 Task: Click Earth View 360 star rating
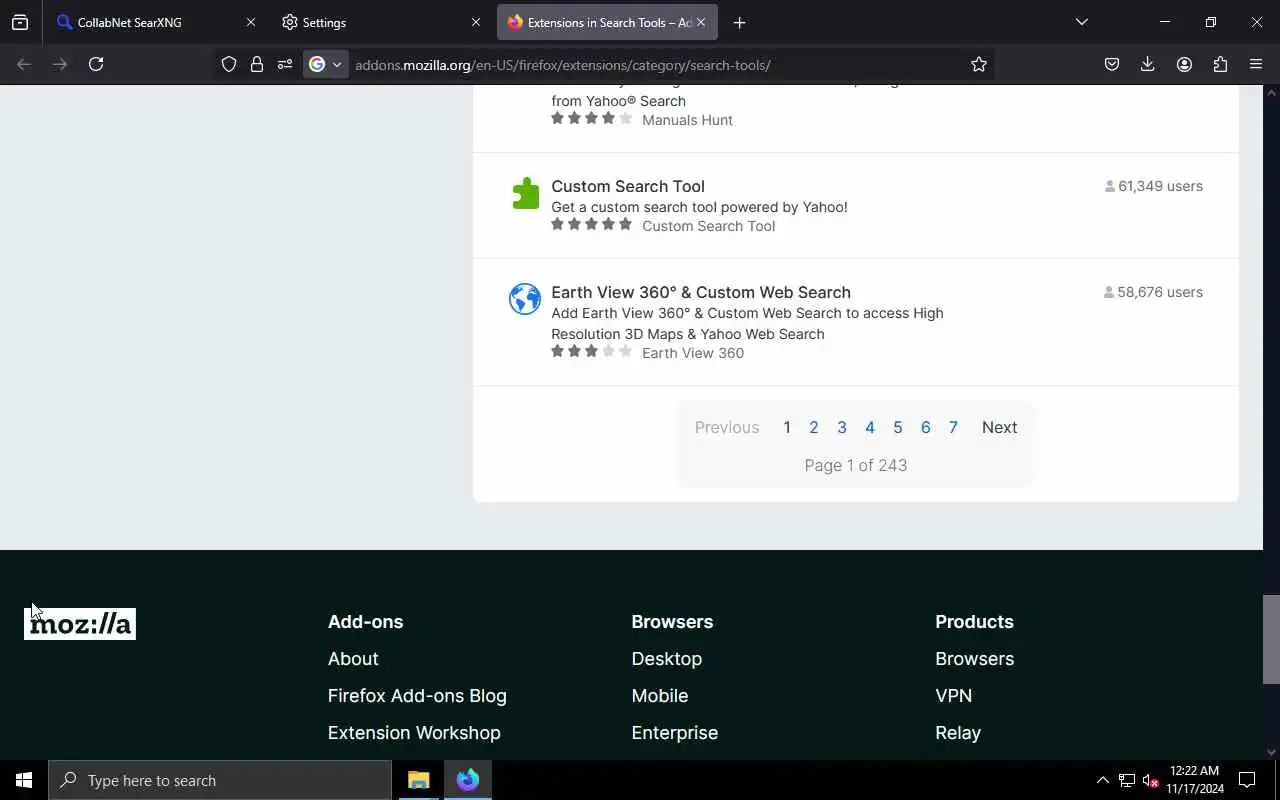pos(592,351)
